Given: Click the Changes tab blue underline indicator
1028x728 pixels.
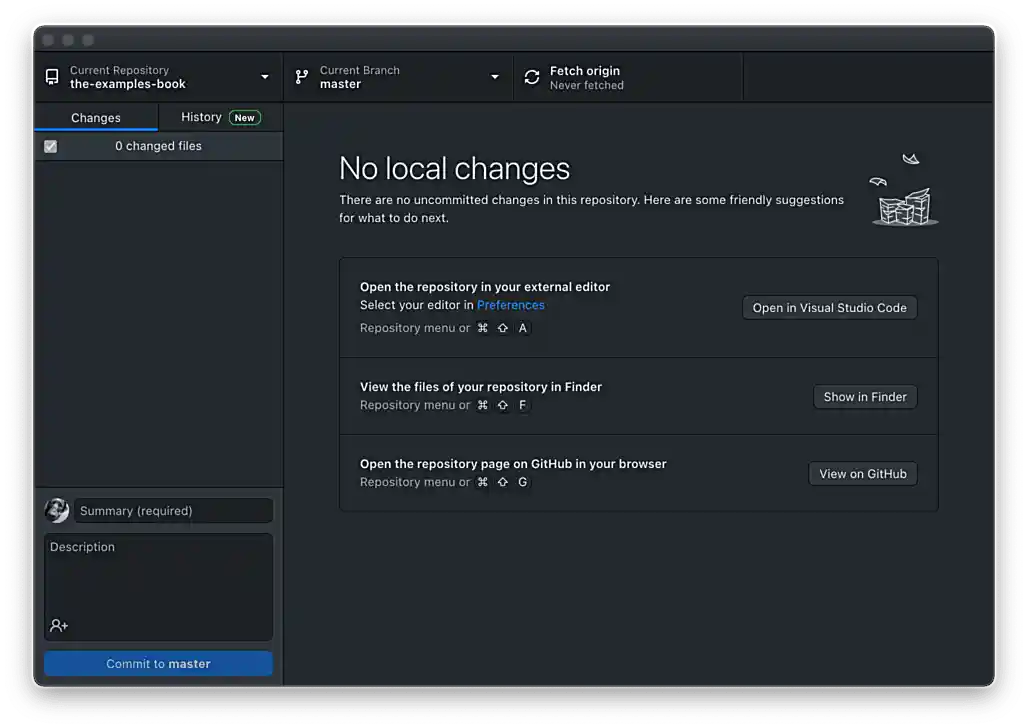Looking at the screenshot, I should tap(96, 129).
